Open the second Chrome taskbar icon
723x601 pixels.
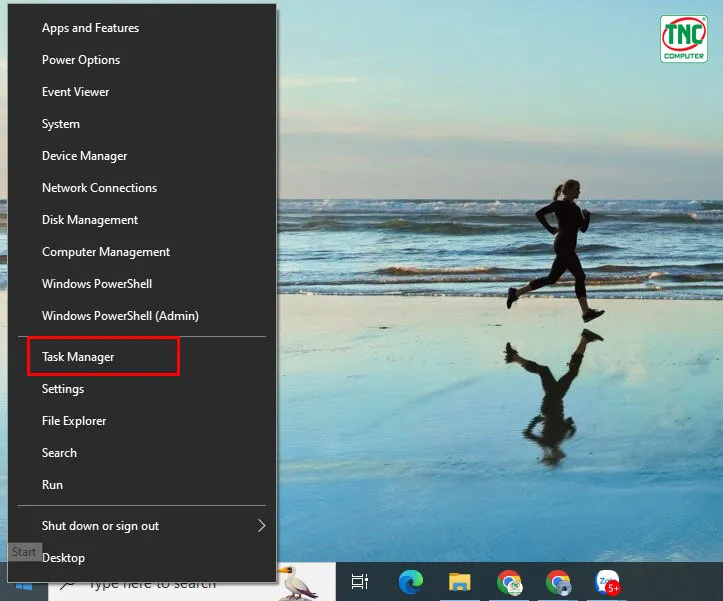pyautogui.click(x=558, y=582)
